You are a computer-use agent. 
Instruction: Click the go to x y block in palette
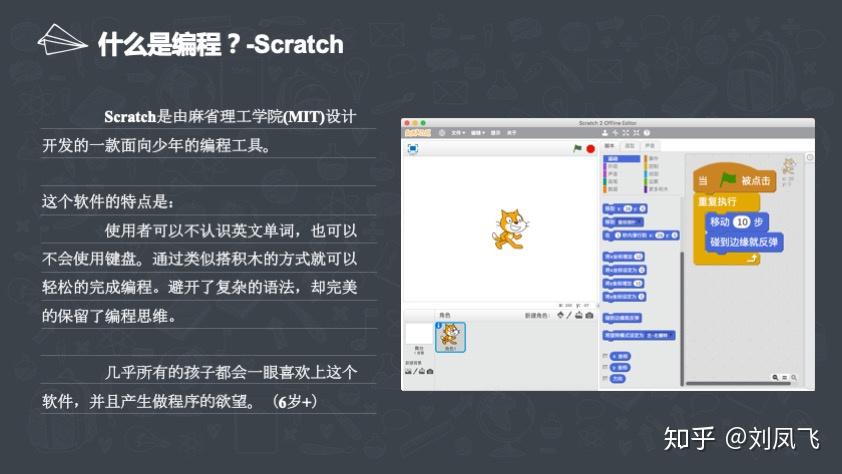[x=625, y=208]
